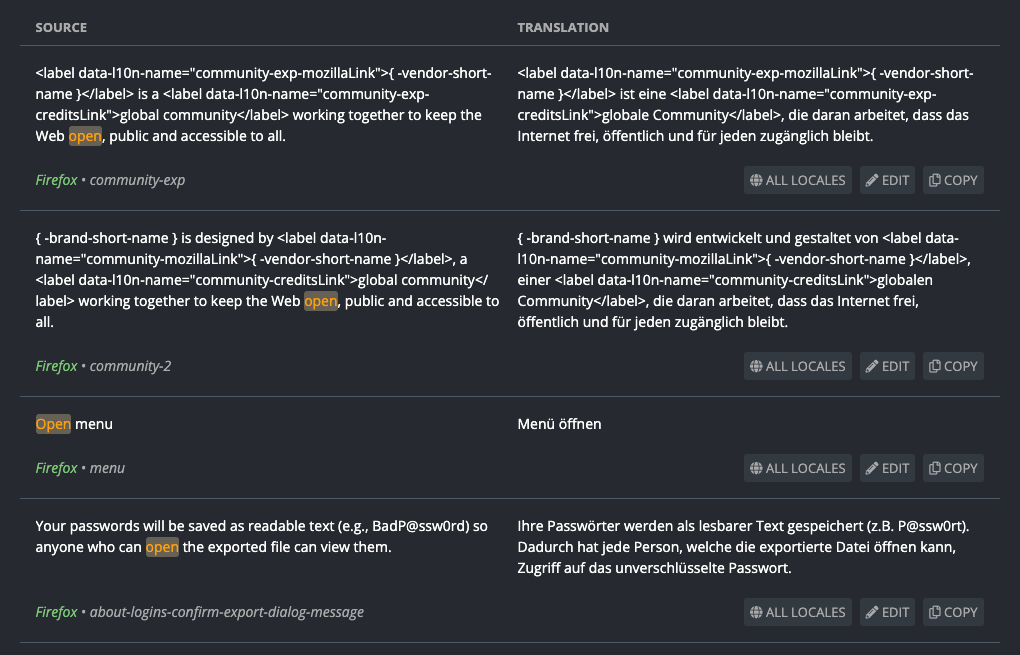1020x655 pixels.
Task: Edit the about-logins export dialog translation
Action: [887, 612]
